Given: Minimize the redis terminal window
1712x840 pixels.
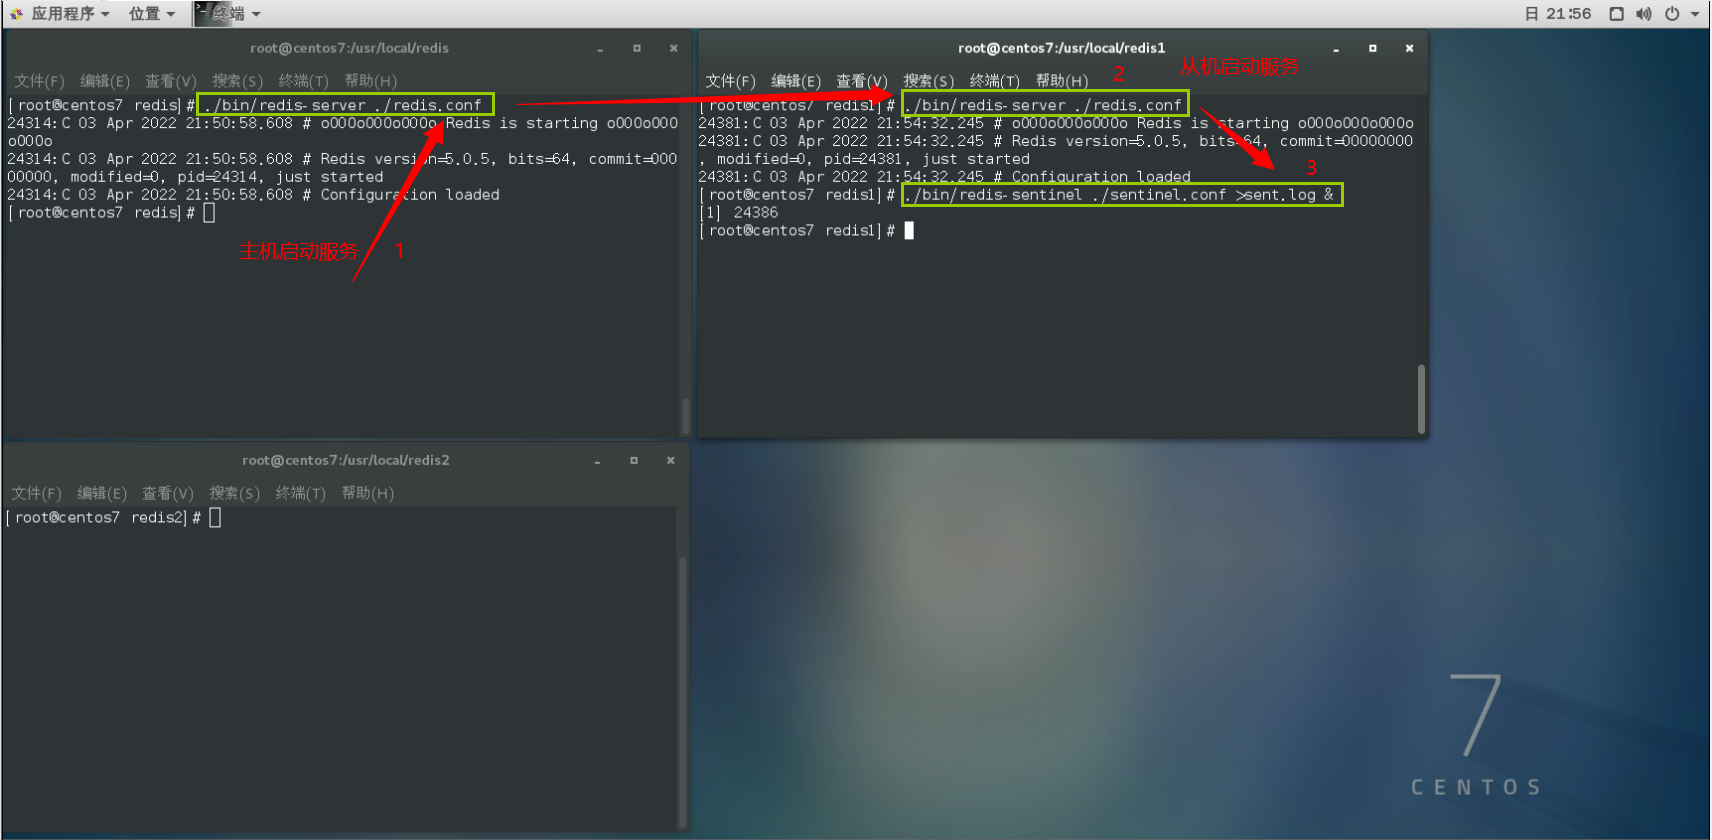Looking at the screenshot, I should click(600, 49).
